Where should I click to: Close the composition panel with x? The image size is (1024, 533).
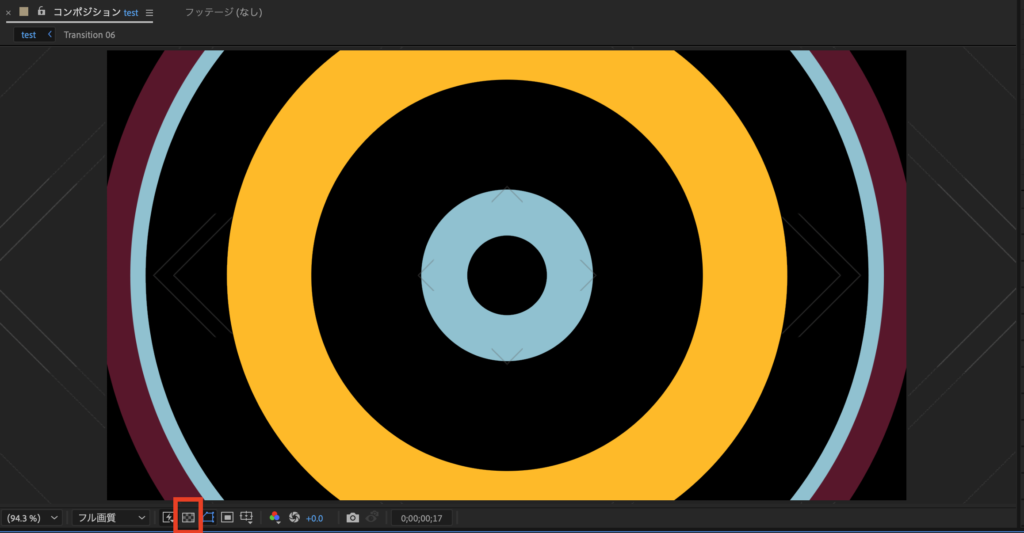[8, 12]
